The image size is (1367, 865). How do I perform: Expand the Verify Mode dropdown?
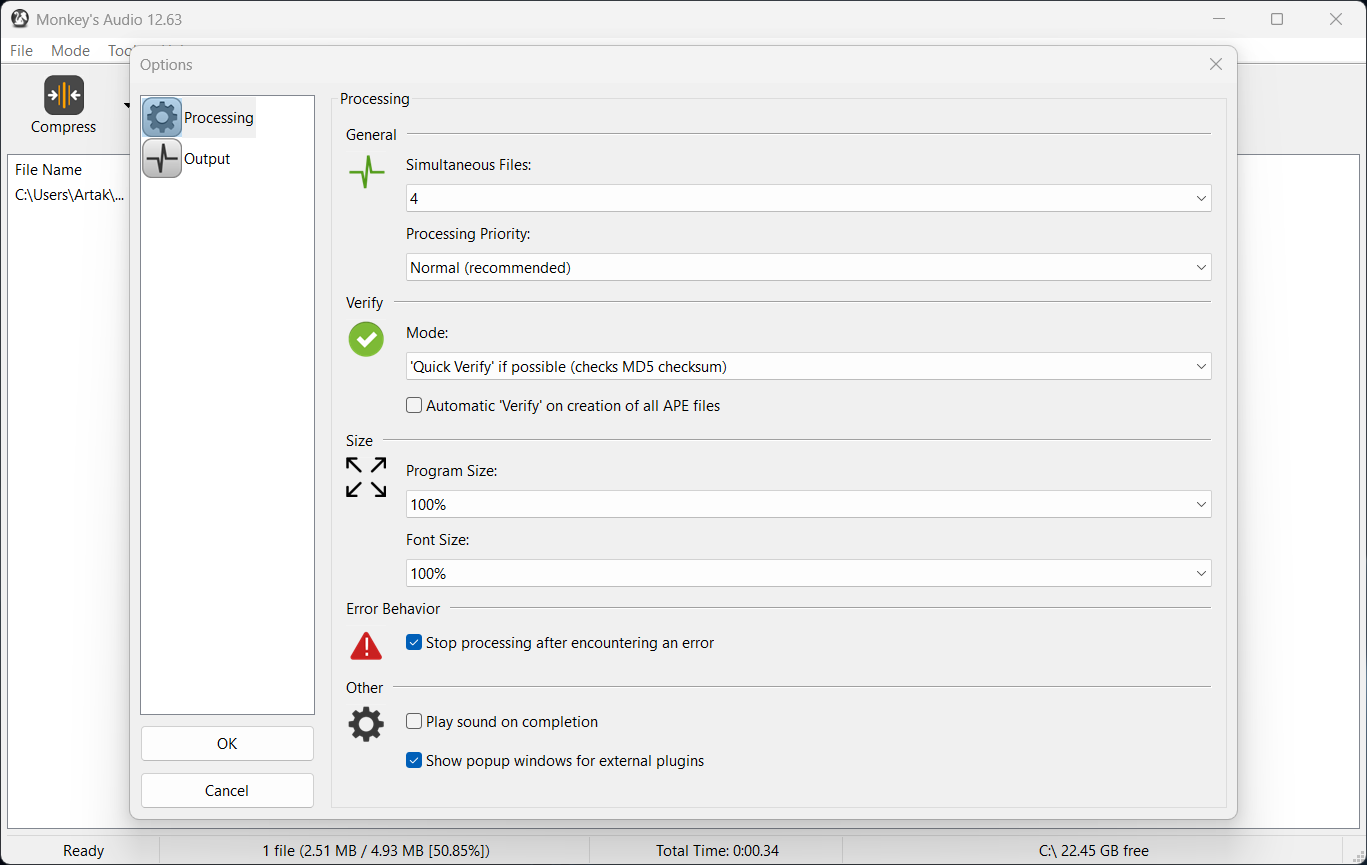(x=808, y=366)
